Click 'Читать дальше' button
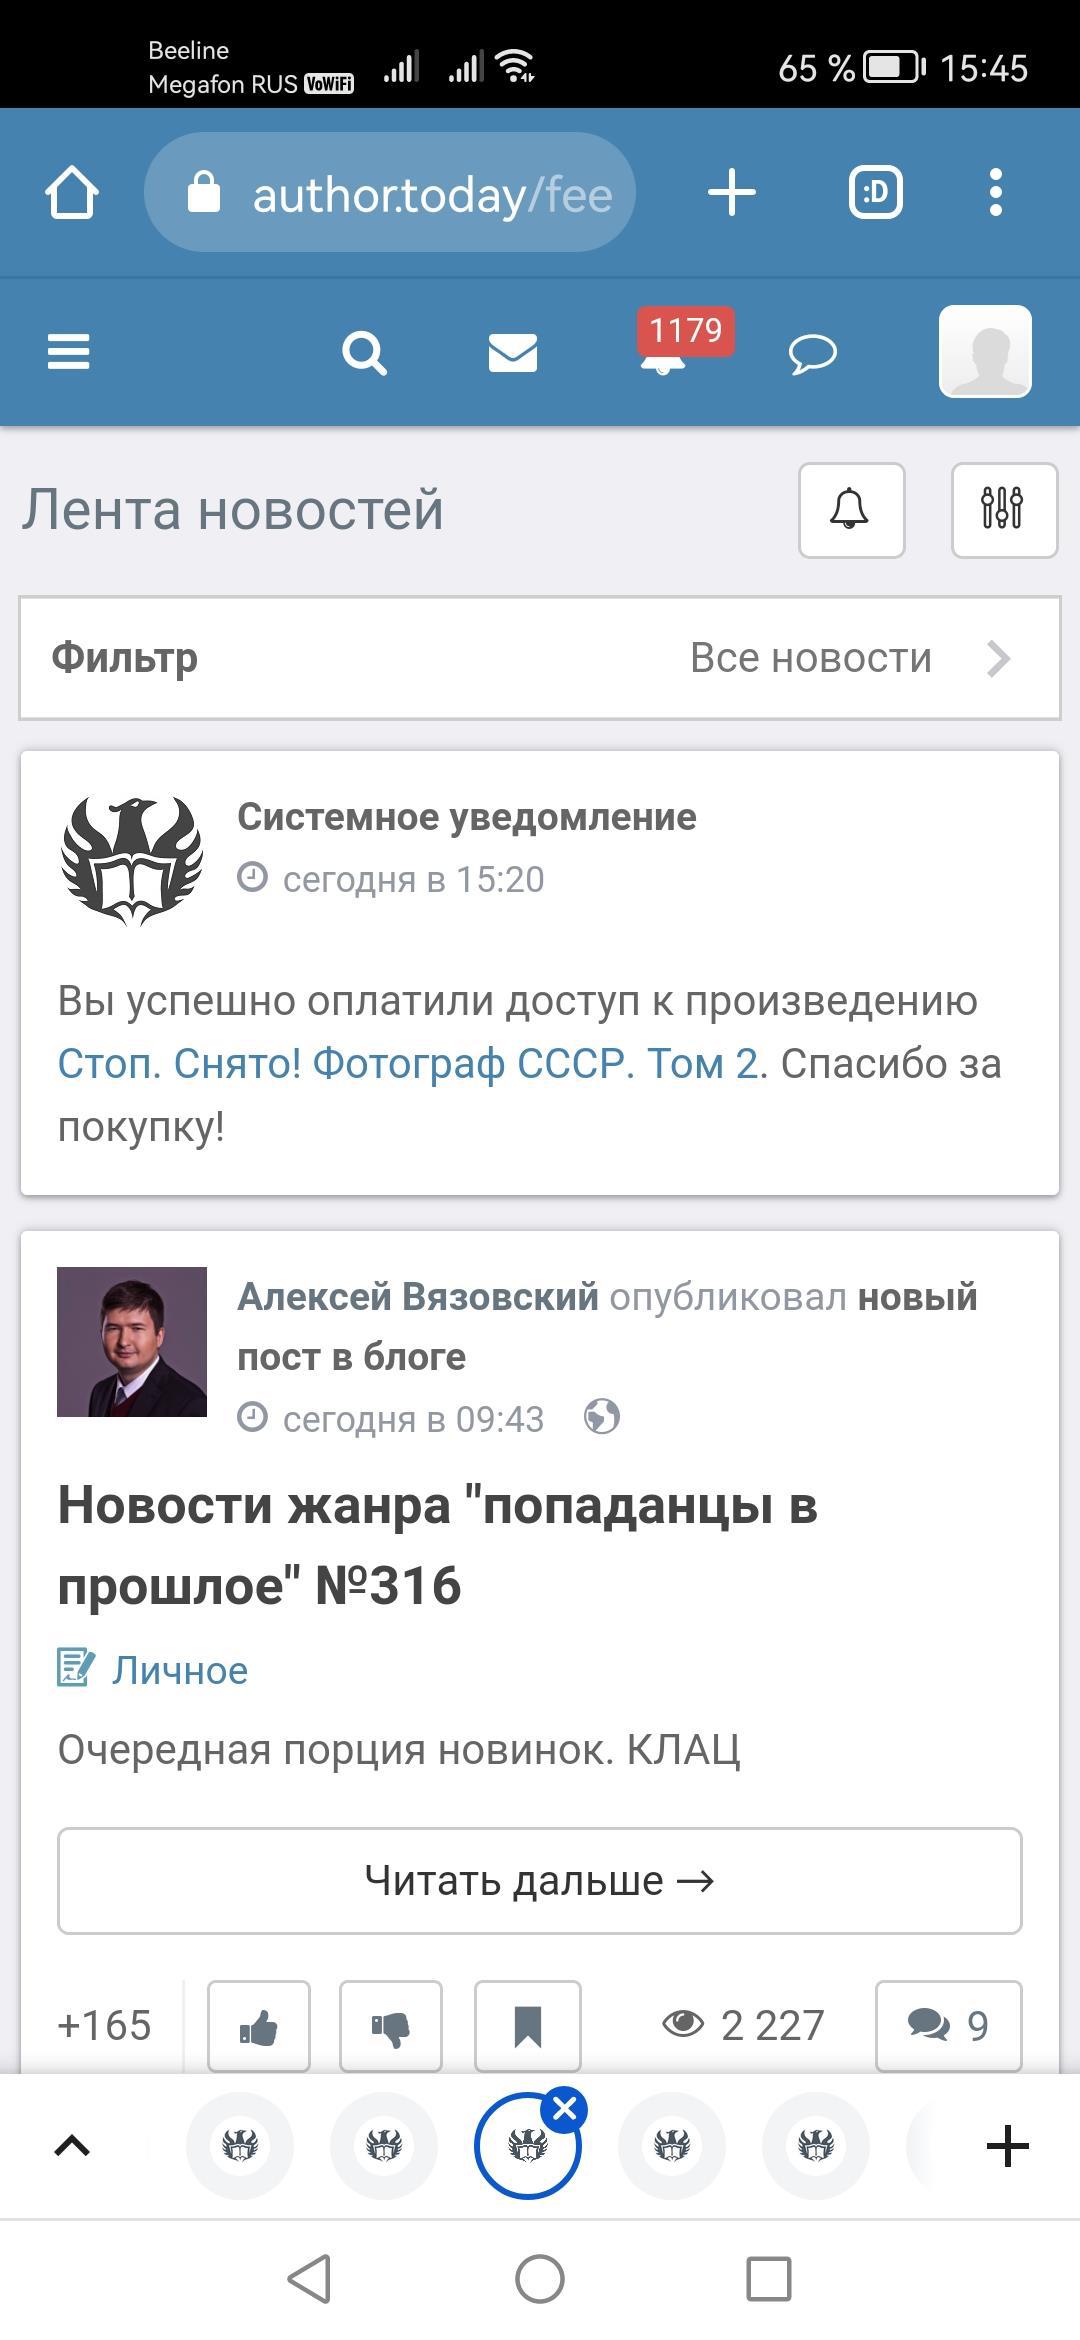 coord(540,1881)
